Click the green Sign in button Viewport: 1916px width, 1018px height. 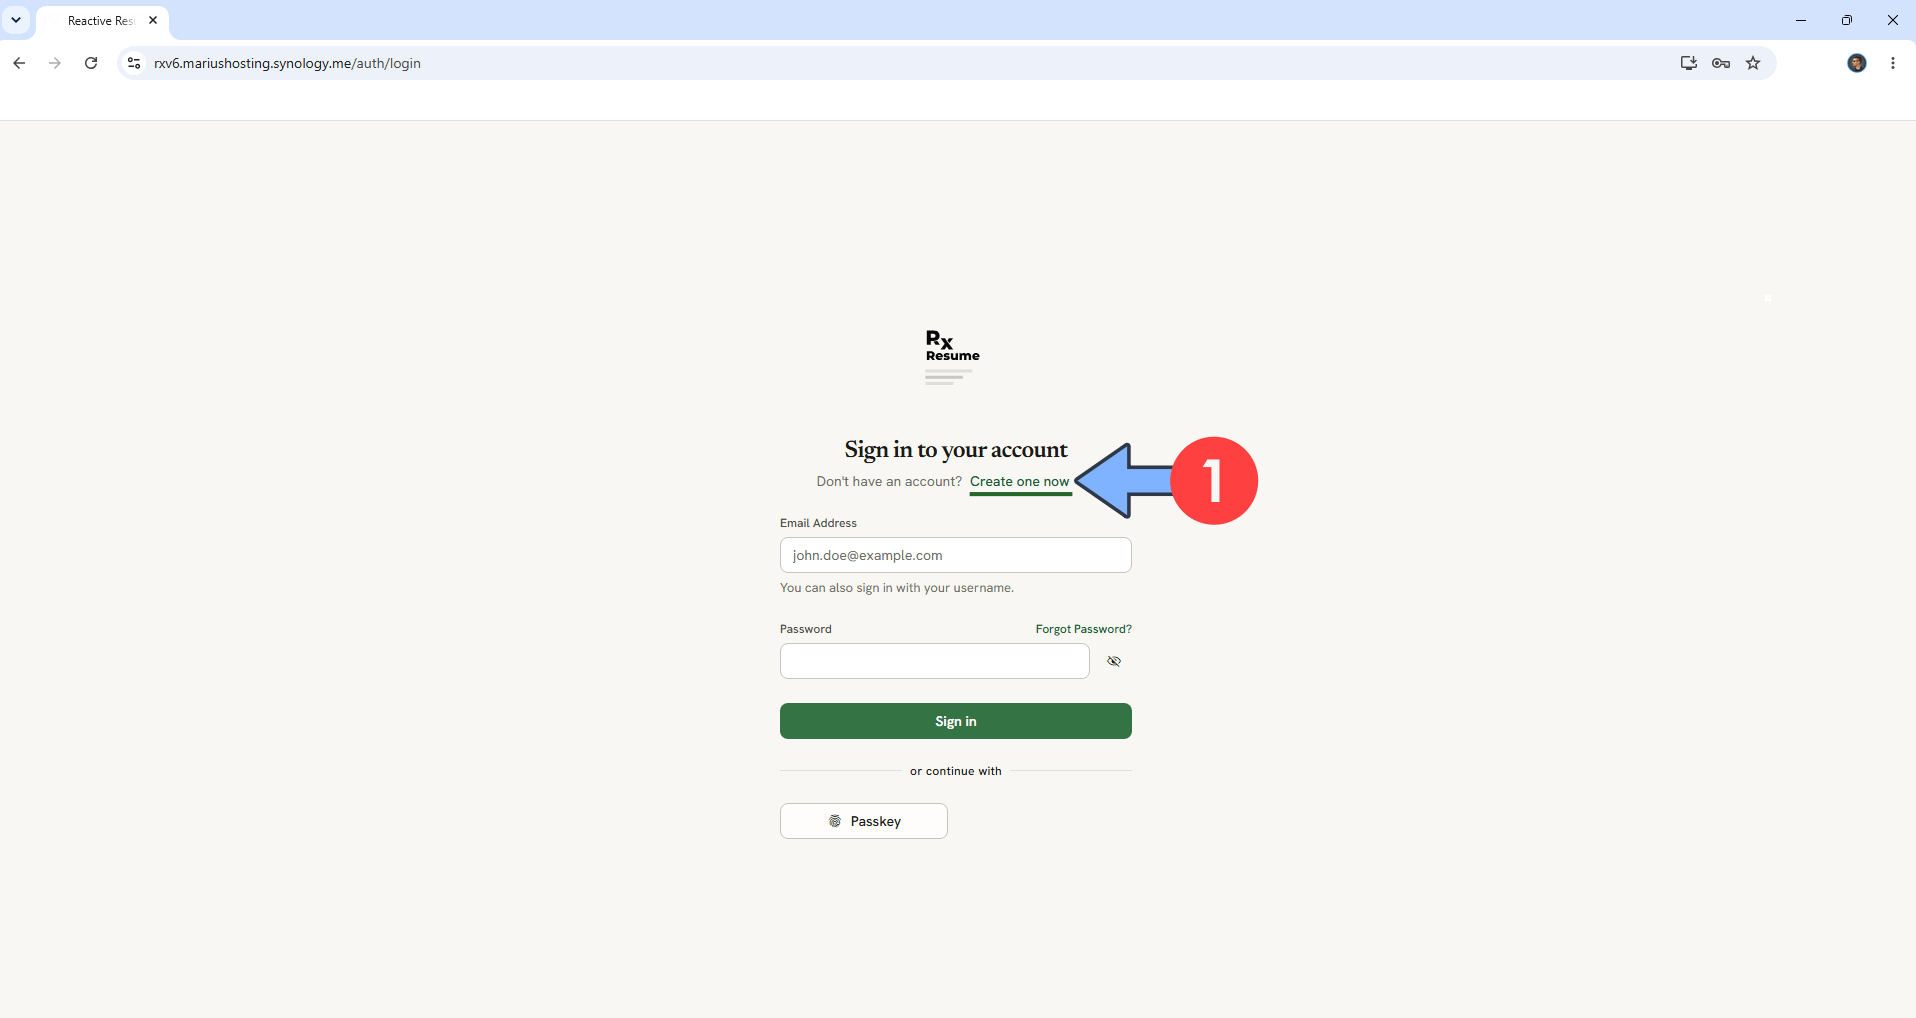(x=956, y=721)
